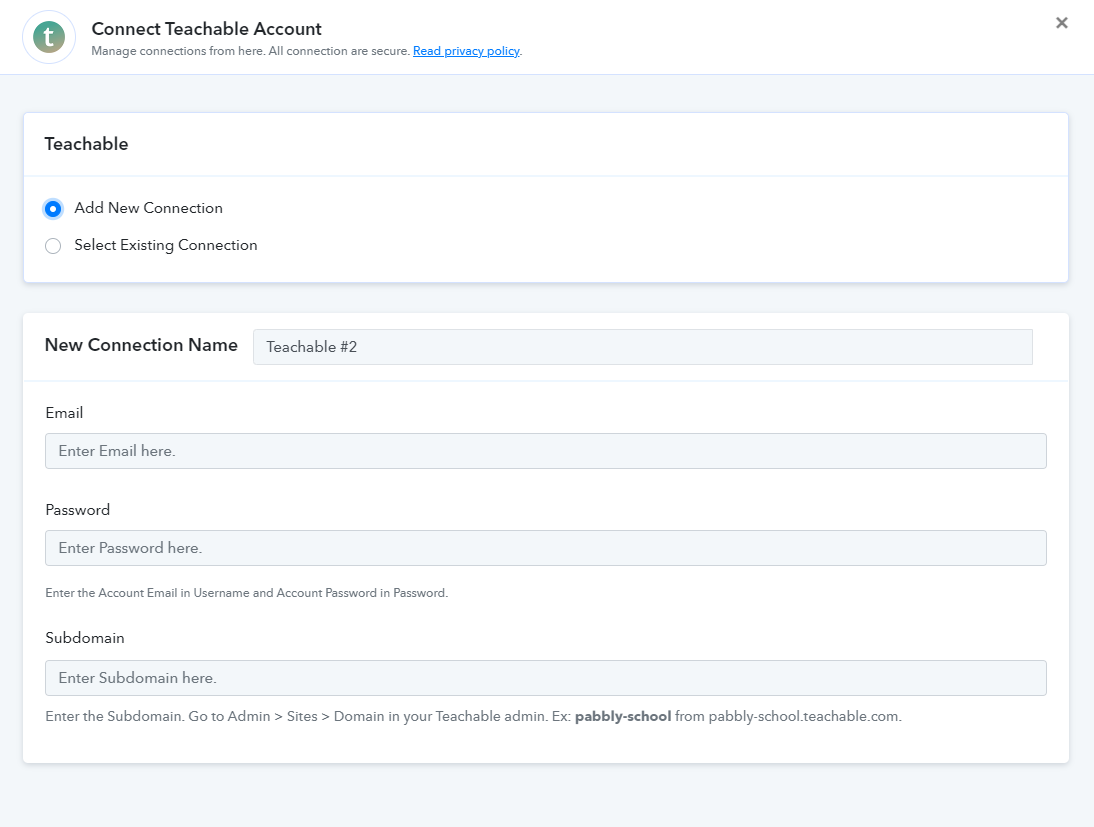Click the Password input field

tap(546, 548)
